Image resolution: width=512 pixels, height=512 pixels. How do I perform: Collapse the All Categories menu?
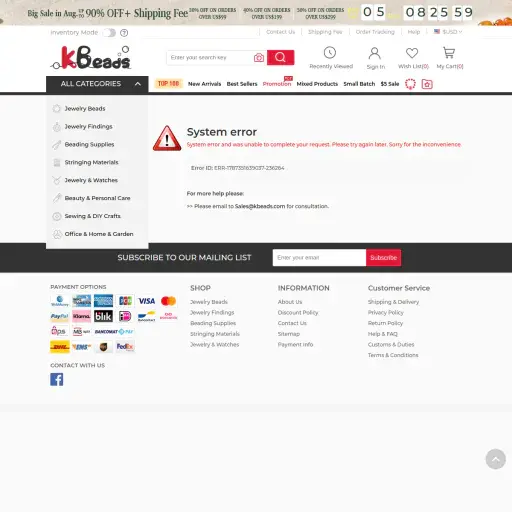[138, 84]
